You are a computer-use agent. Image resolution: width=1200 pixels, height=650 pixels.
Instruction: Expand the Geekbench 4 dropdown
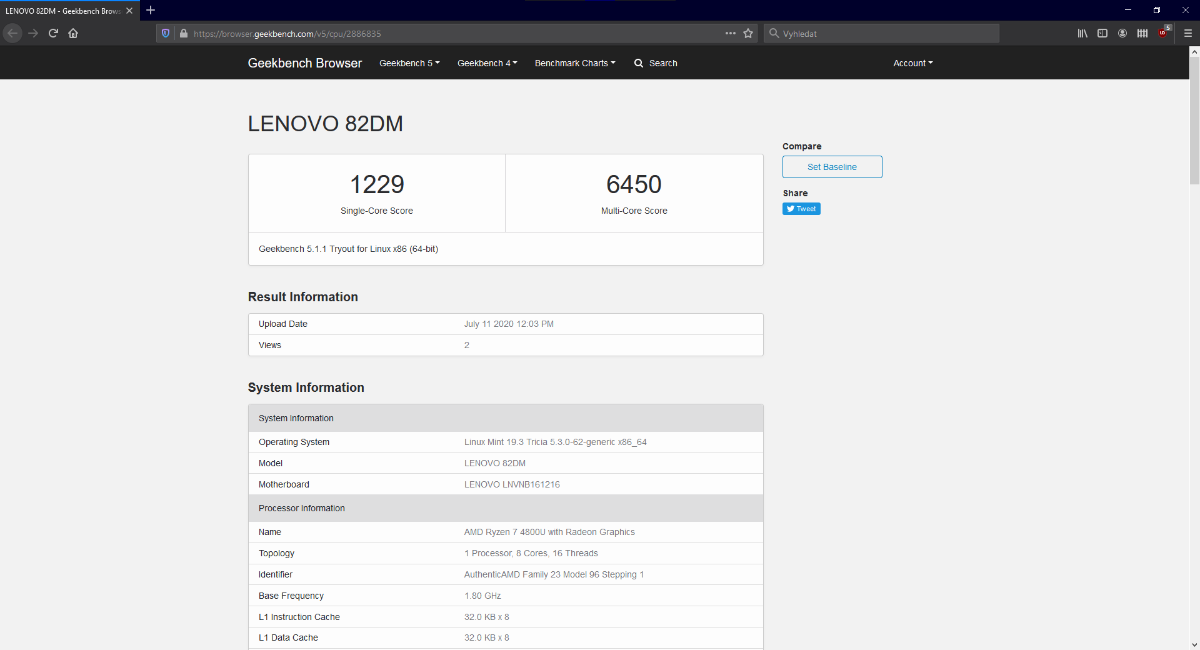click(487, 63)
